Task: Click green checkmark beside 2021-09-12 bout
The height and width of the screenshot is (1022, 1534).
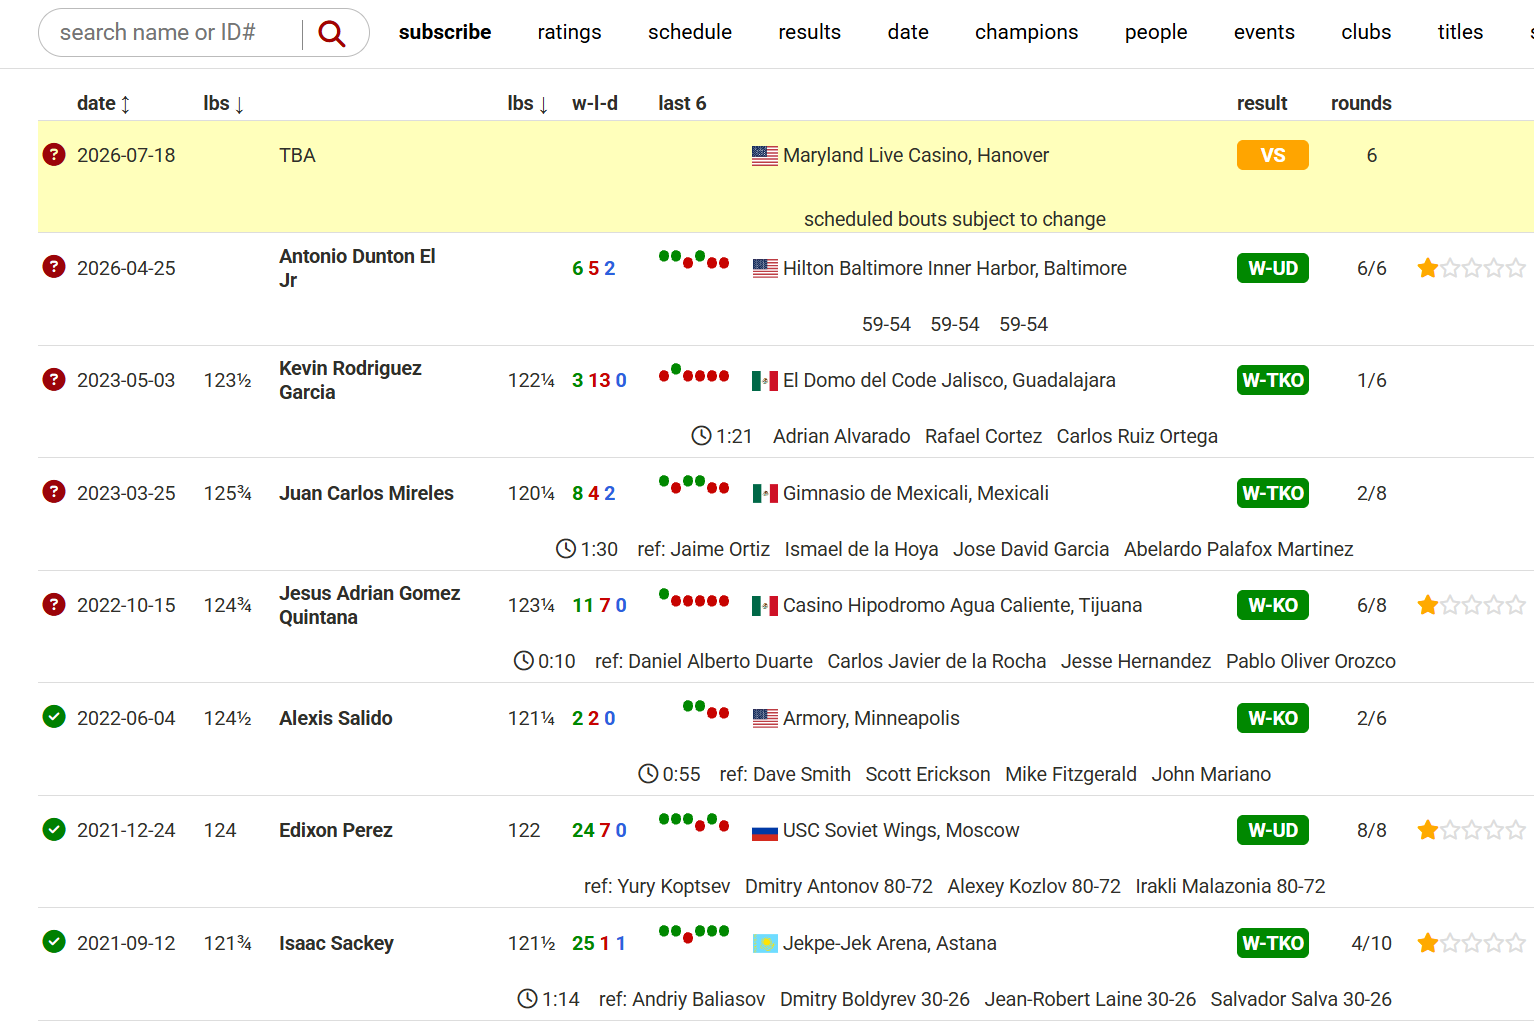Action: coord(54,942)
